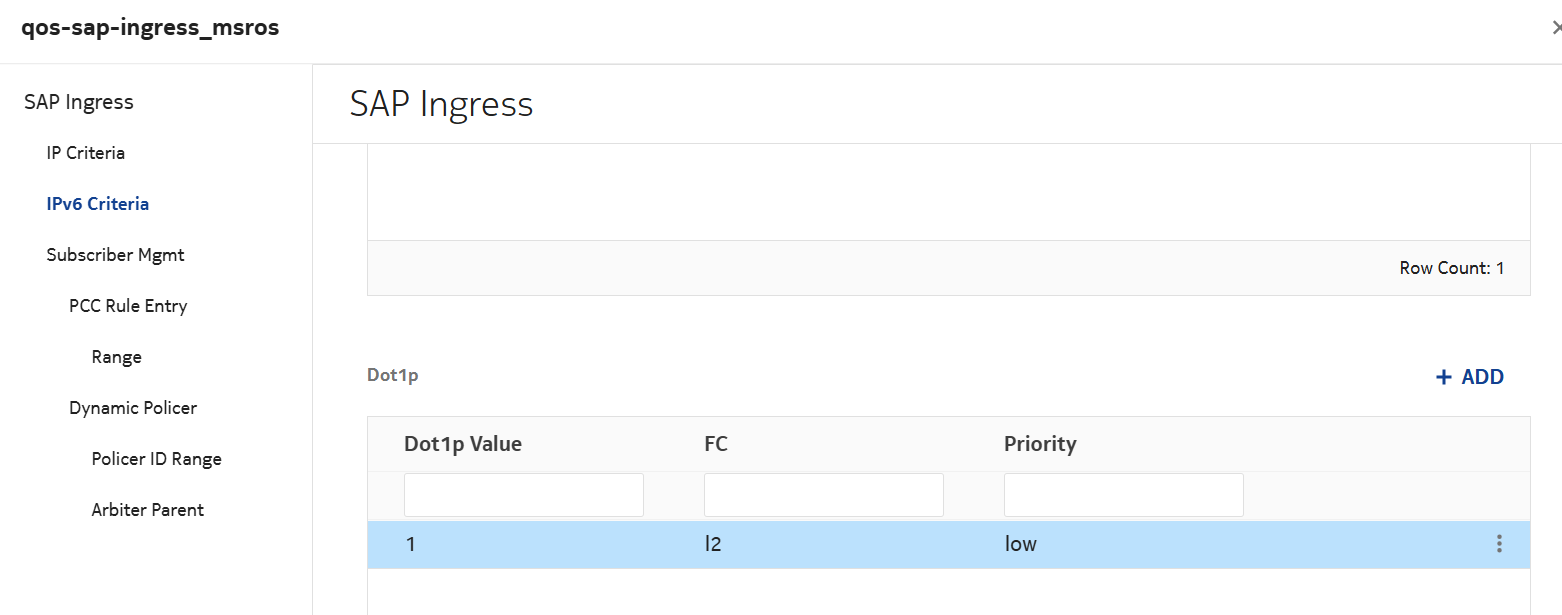The image size is (1562, 615).
Task: Navigate to Subscriber Mgmt
Action: click(115, 255)
